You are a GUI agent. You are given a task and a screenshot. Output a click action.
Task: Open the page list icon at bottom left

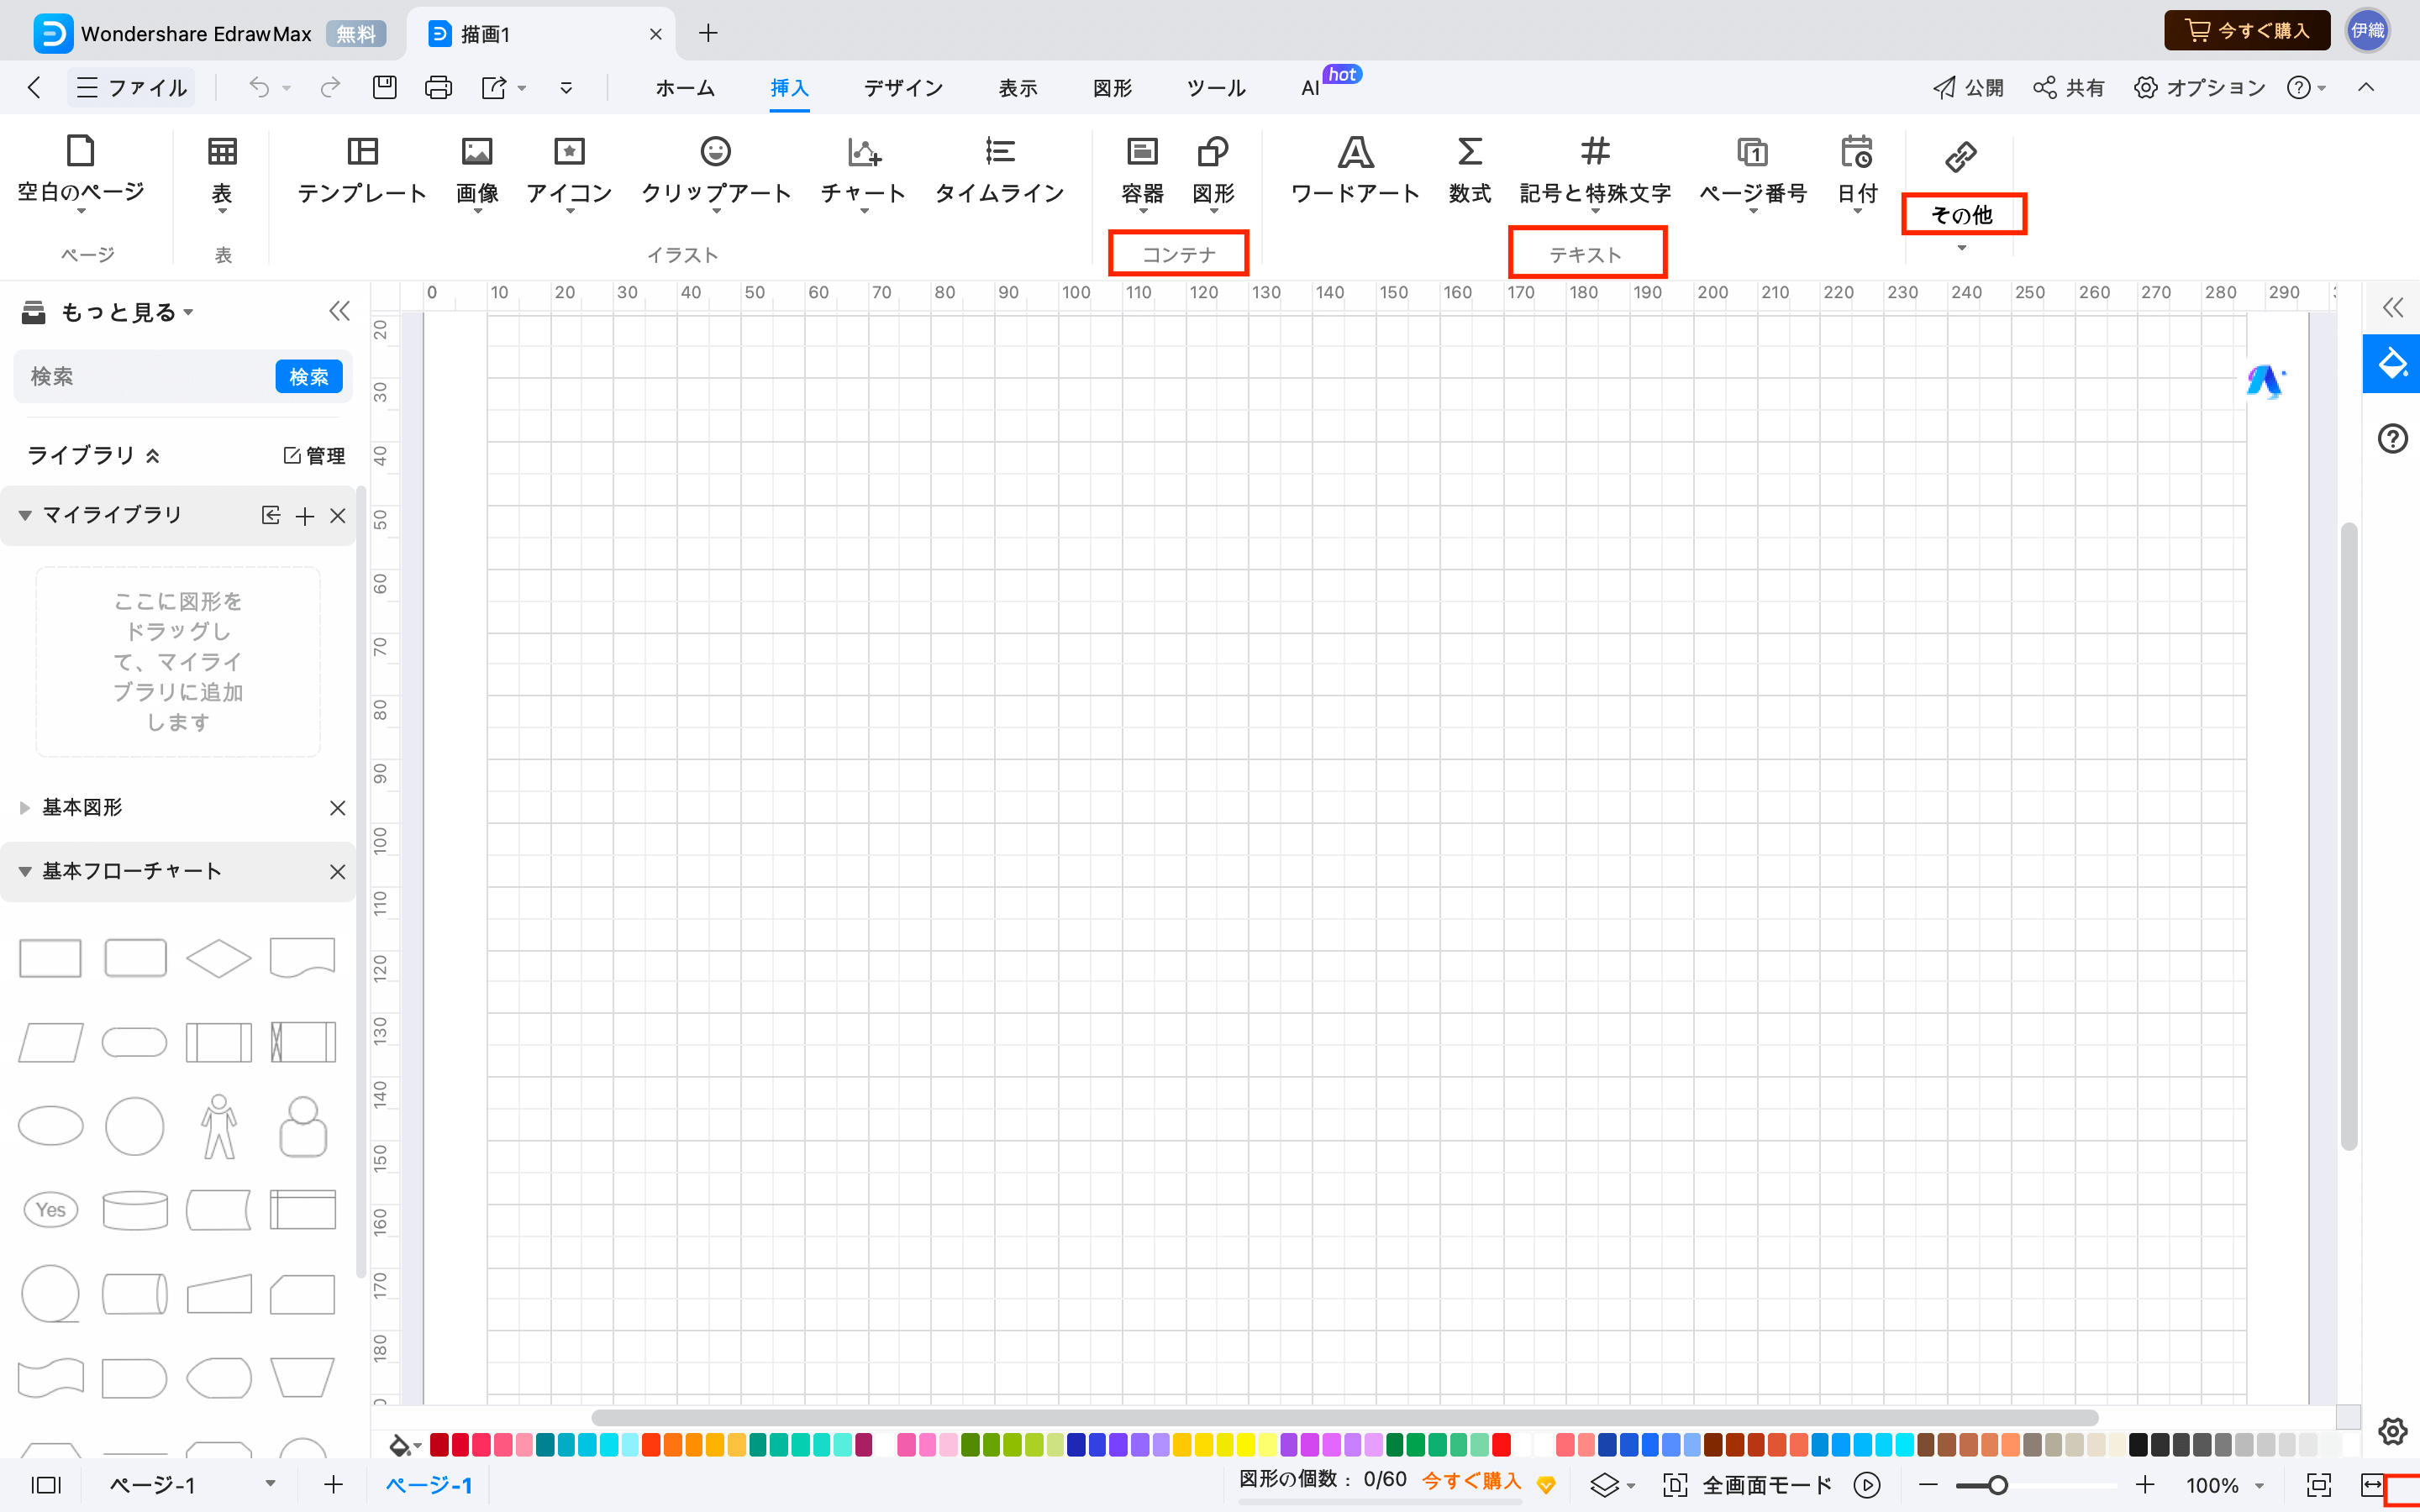point(46,1485)
